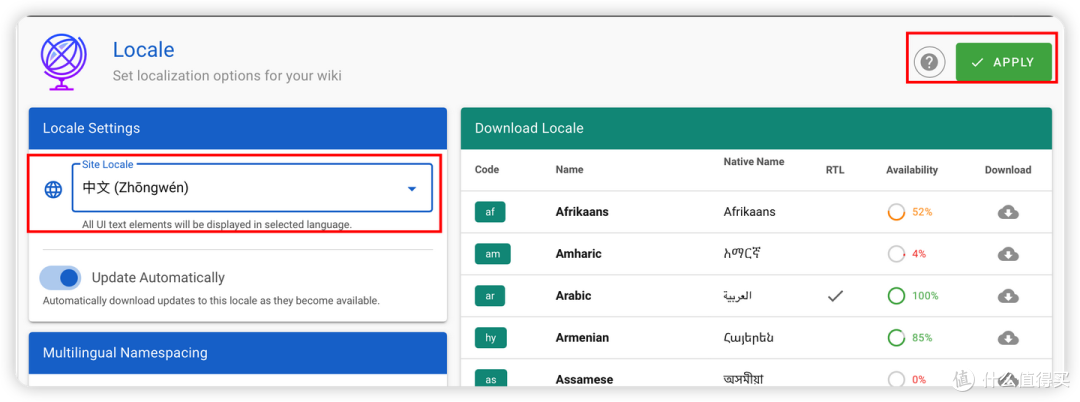The height and width of the screenshot is (402, 1080).
Task: Select the Site Locale combo box field
Action: point(252,187)
